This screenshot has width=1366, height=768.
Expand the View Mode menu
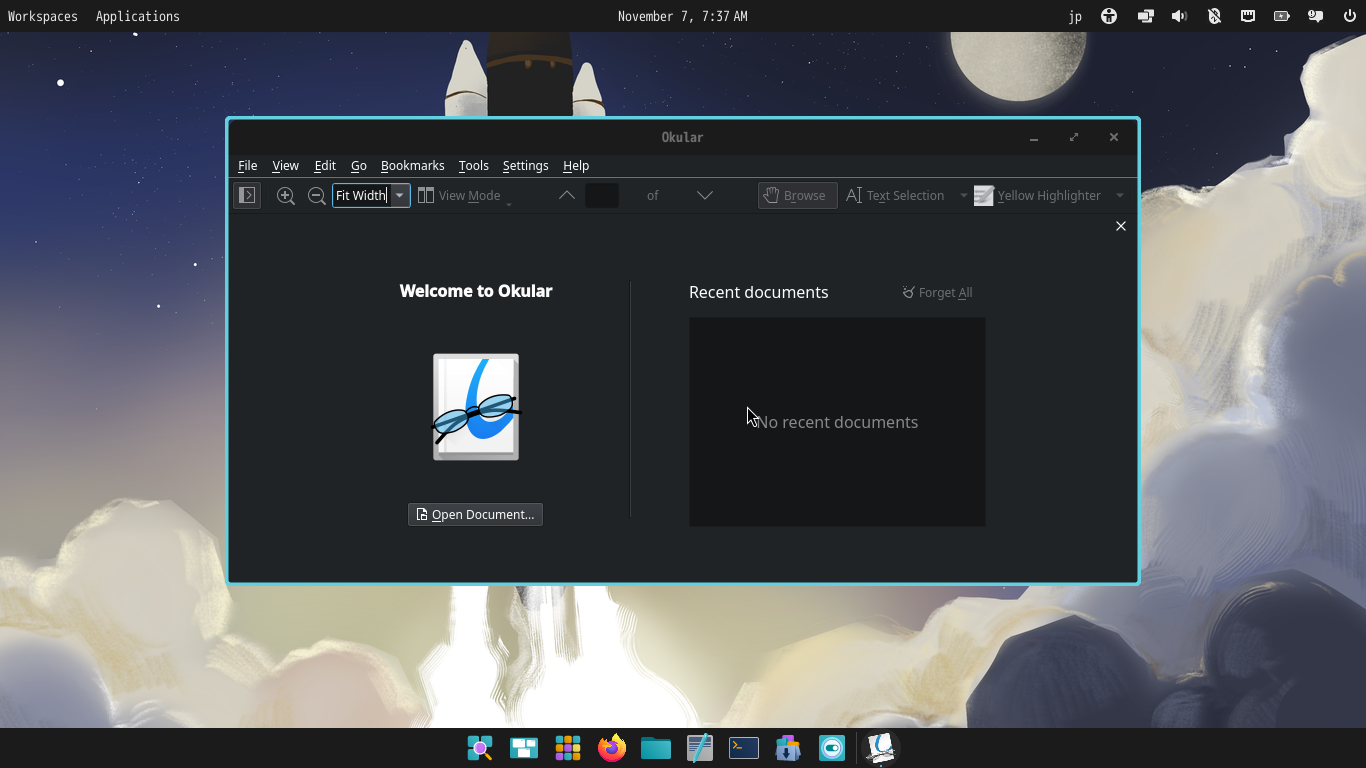[460, 196]
